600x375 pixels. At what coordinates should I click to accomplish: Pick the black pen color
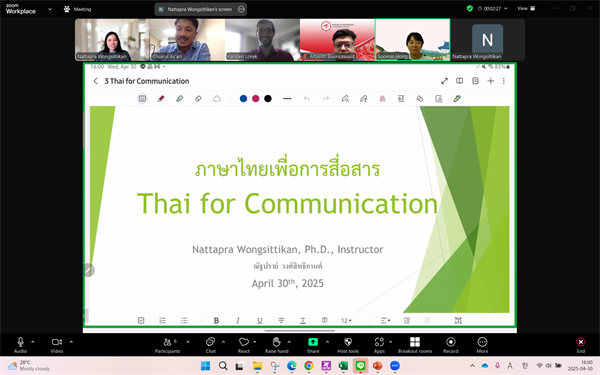click(268, 99)
